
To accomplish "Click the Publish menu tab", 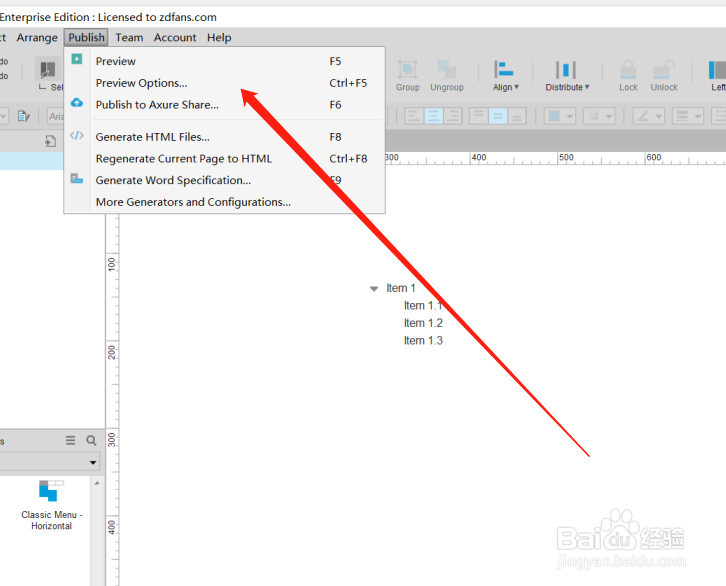I will pyautogui.click(x=86, y=37).
